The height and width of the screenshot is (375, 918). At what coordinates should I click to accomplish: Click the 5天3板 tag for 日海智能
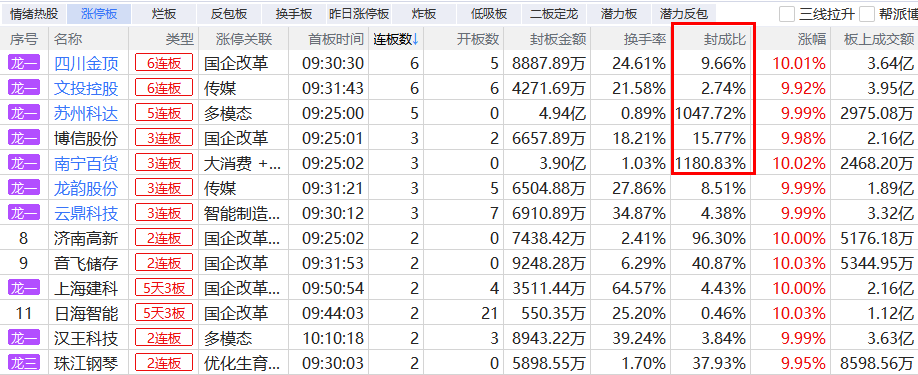(164, 313)
